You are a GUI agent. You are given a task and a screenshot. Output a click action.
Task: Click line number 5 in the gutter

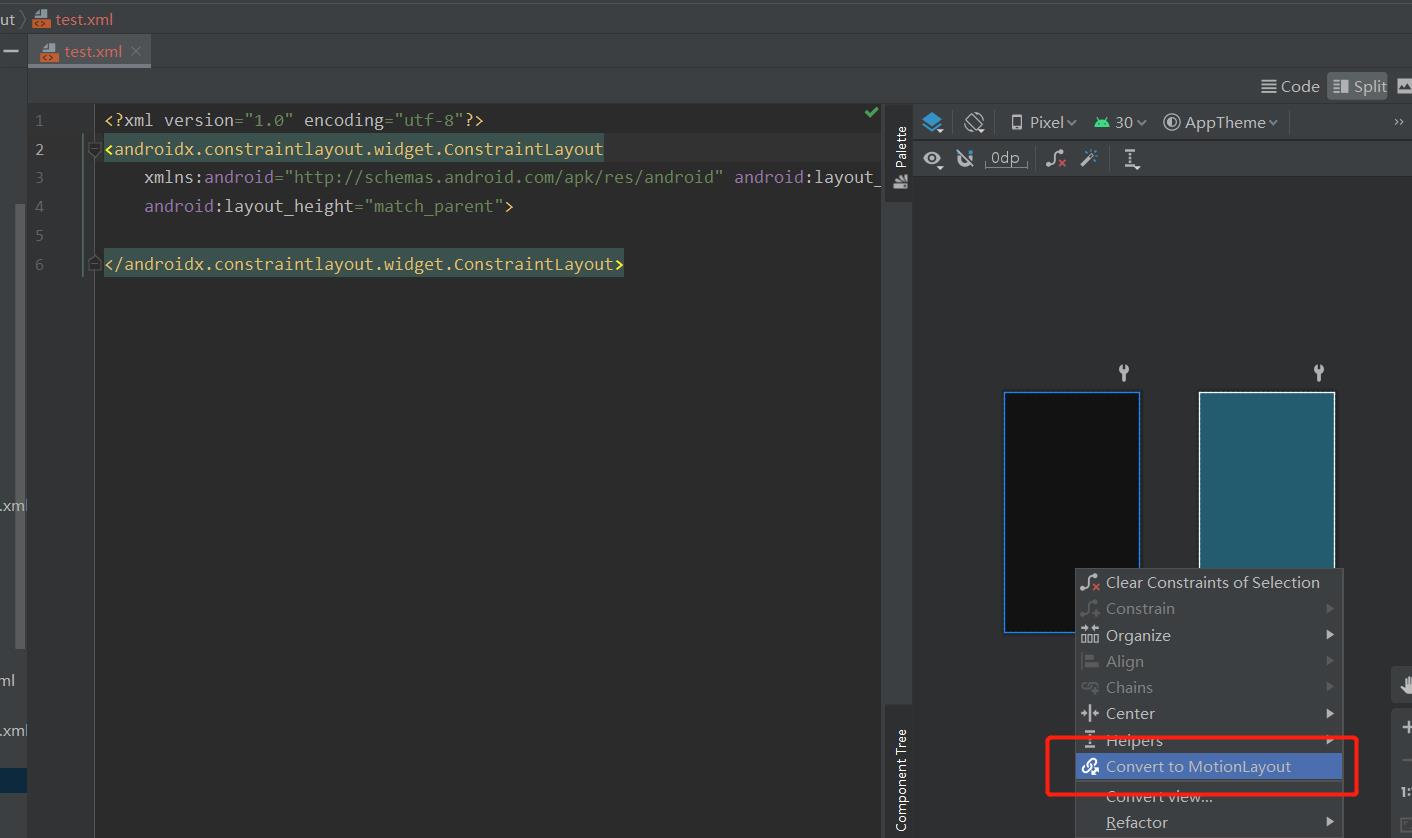coord(39,235)
